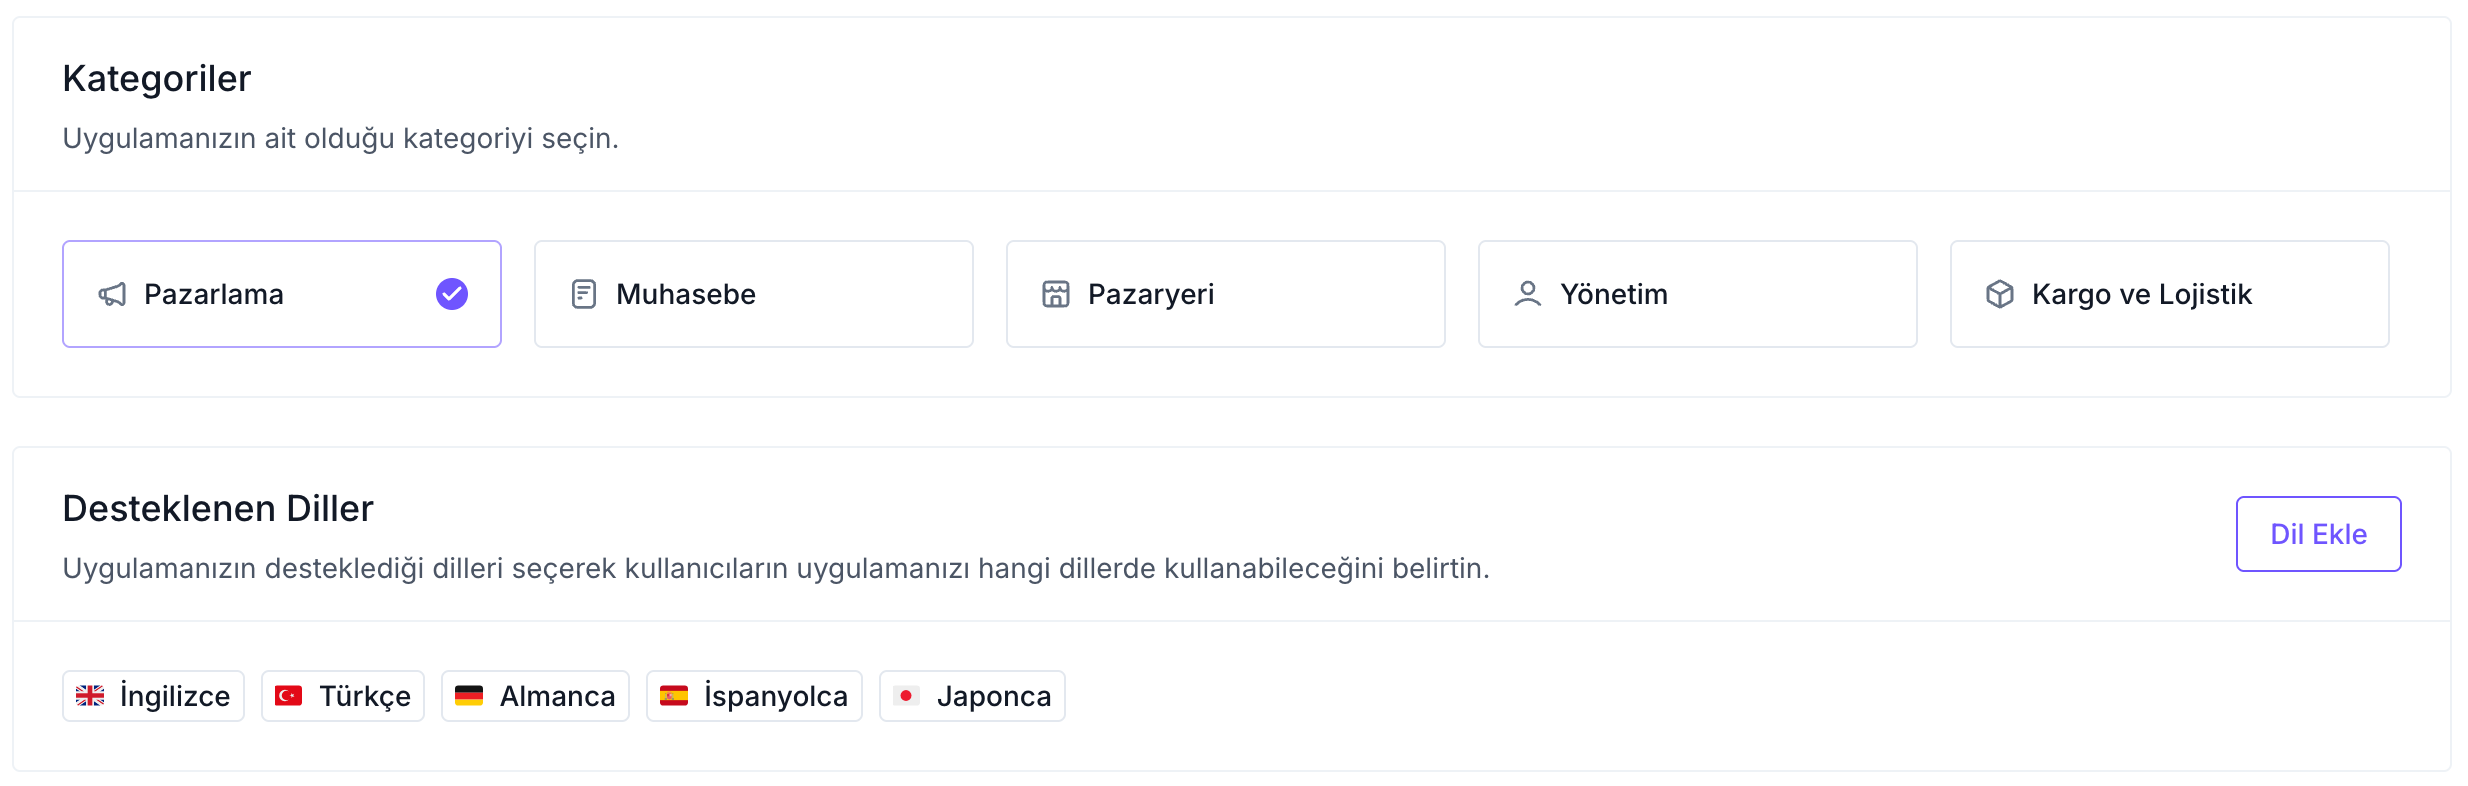Select the Kargo ve Lojistik category card

click(2168, 293)
